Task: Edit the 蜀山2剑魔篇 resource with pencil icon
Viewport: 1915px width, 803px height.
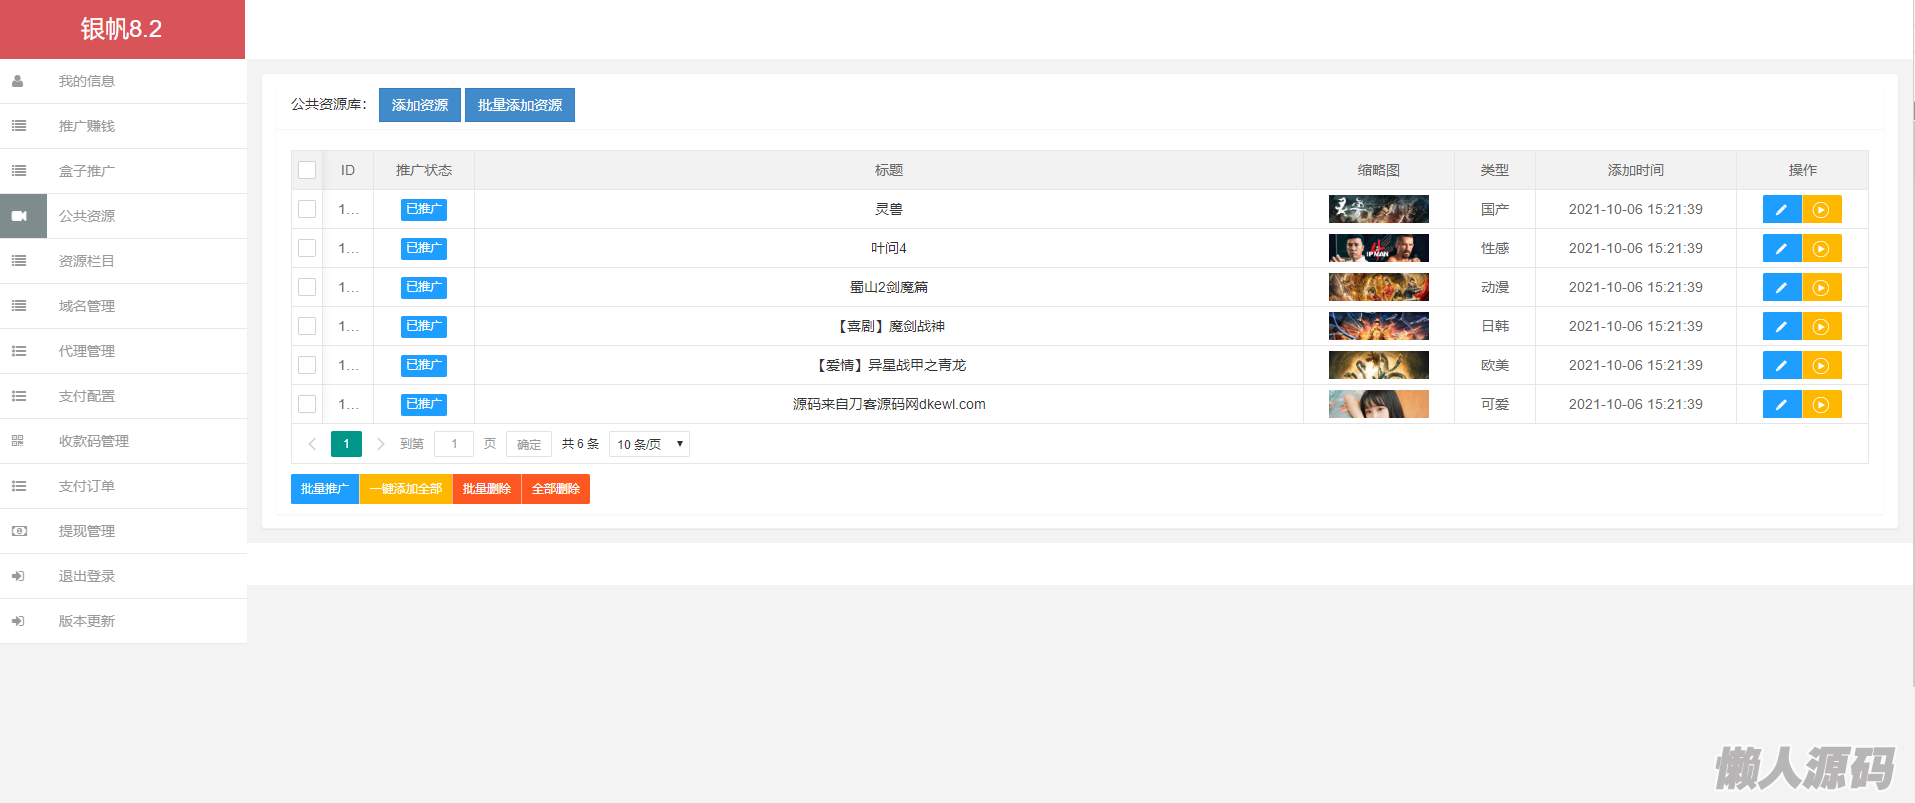Action: (x=1781, y=288)
